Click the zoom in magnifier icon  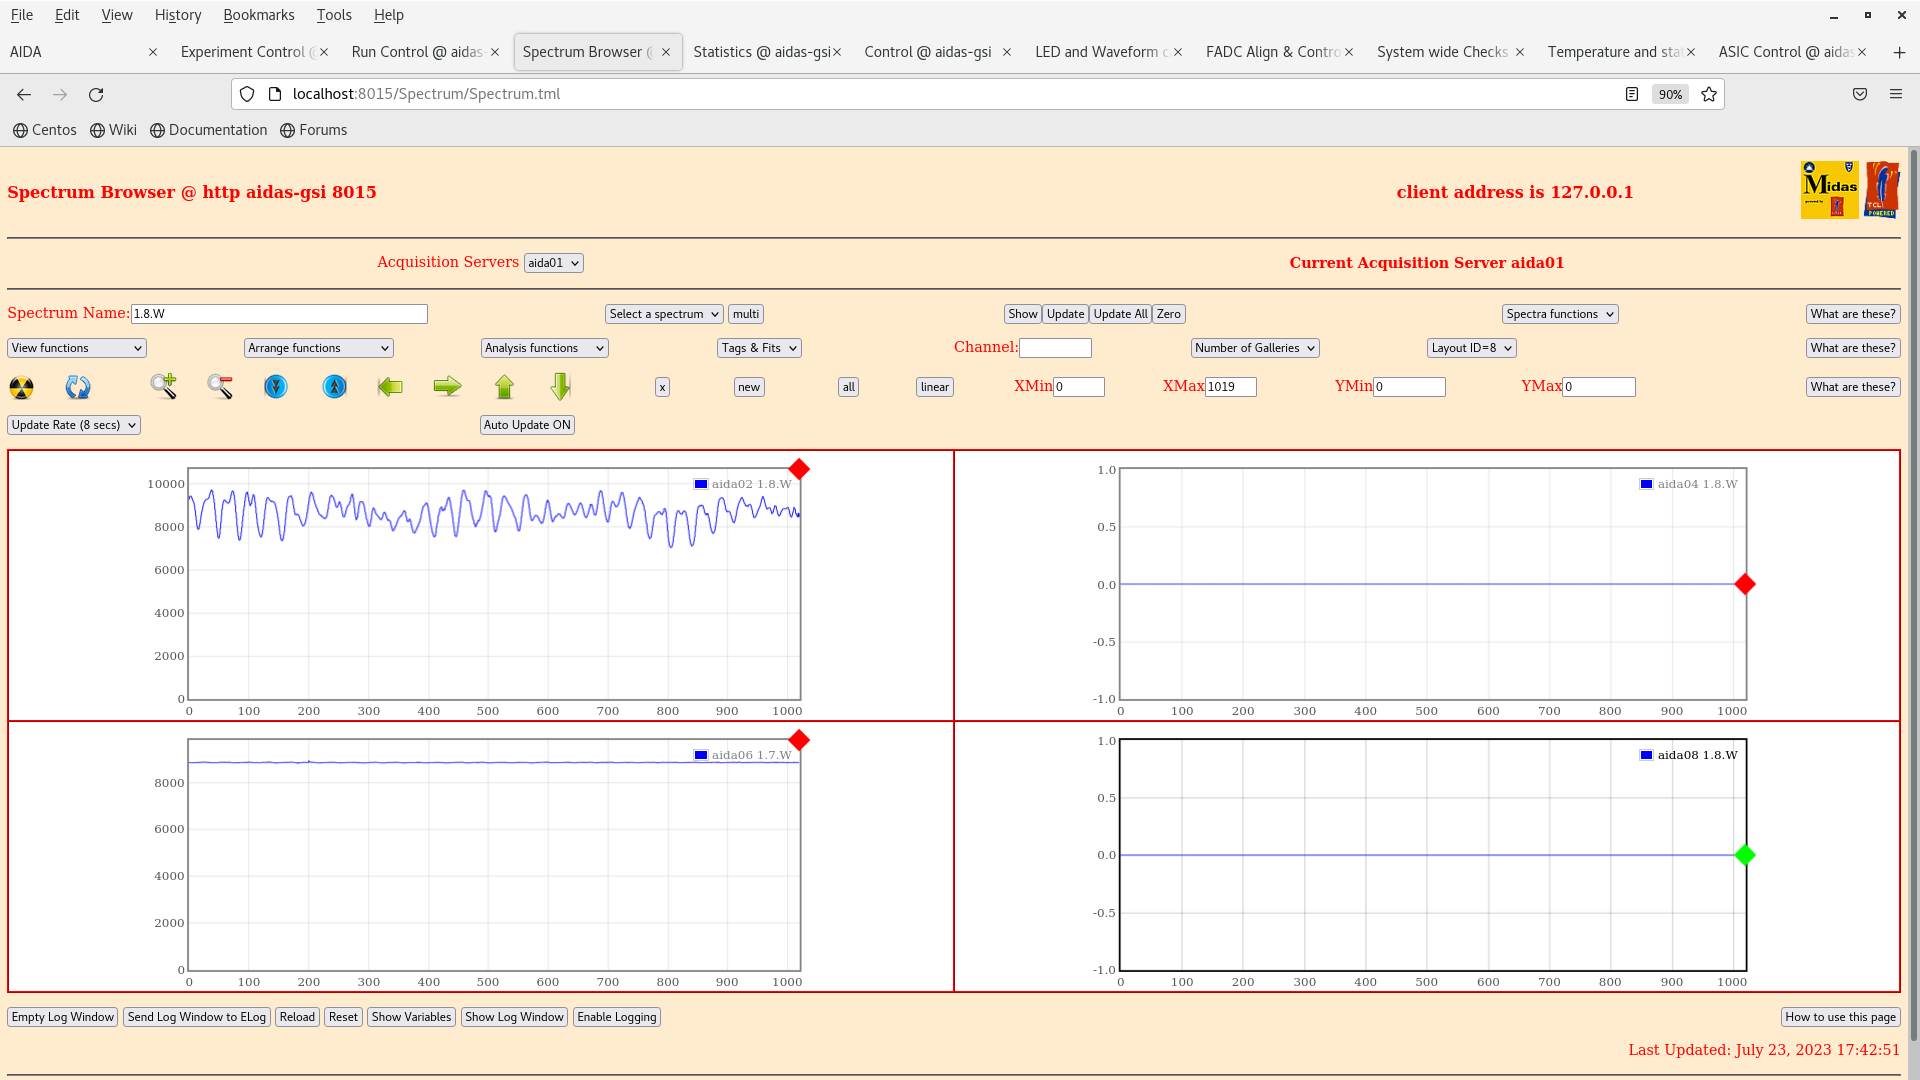[164, 387]
